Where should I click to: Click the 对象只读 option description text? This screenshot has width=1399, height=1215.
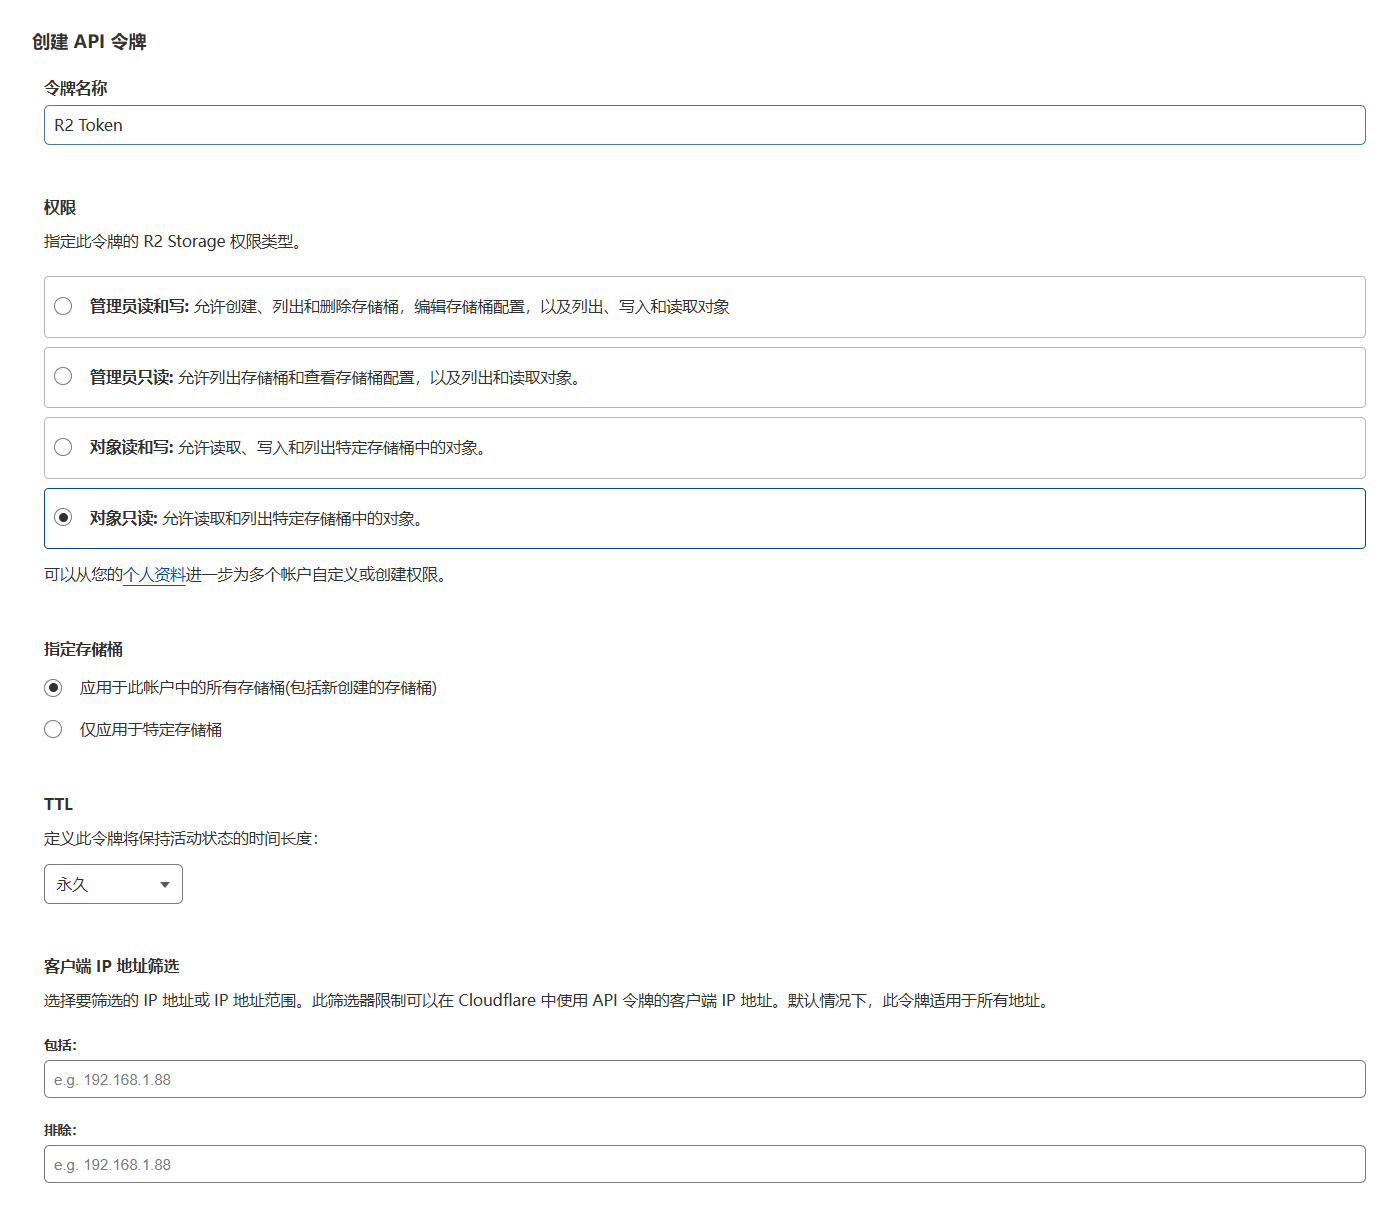pos(292,519)
